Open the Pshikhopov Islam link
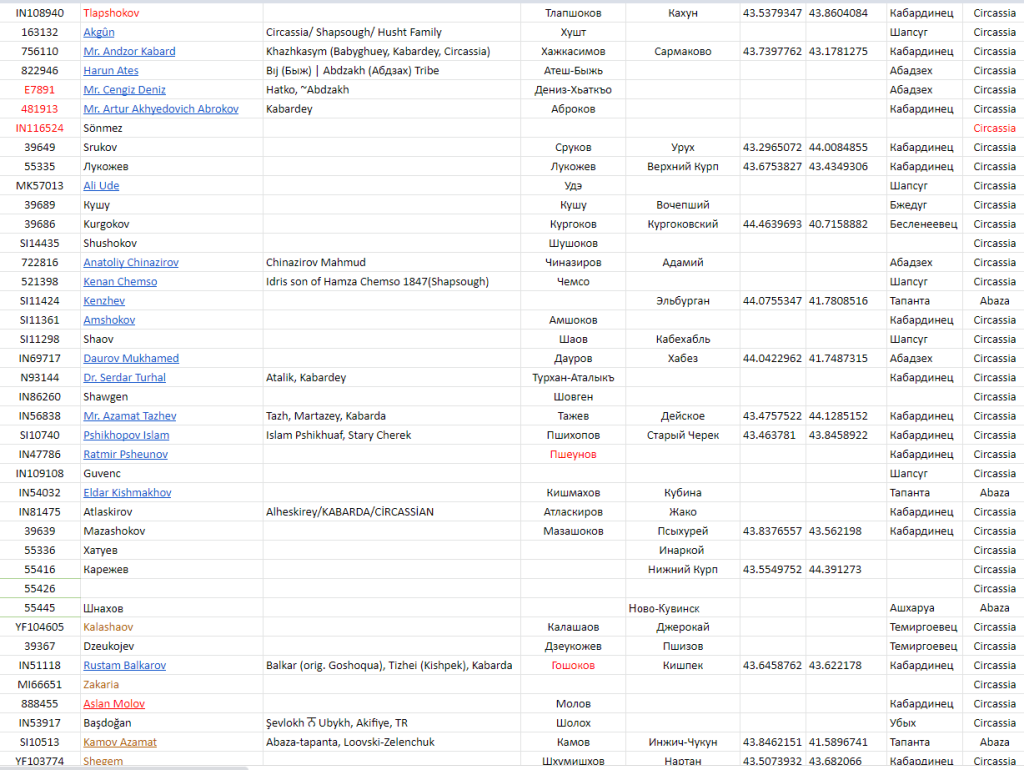Viewport: 1024px width, 770px height. (126, 435)
